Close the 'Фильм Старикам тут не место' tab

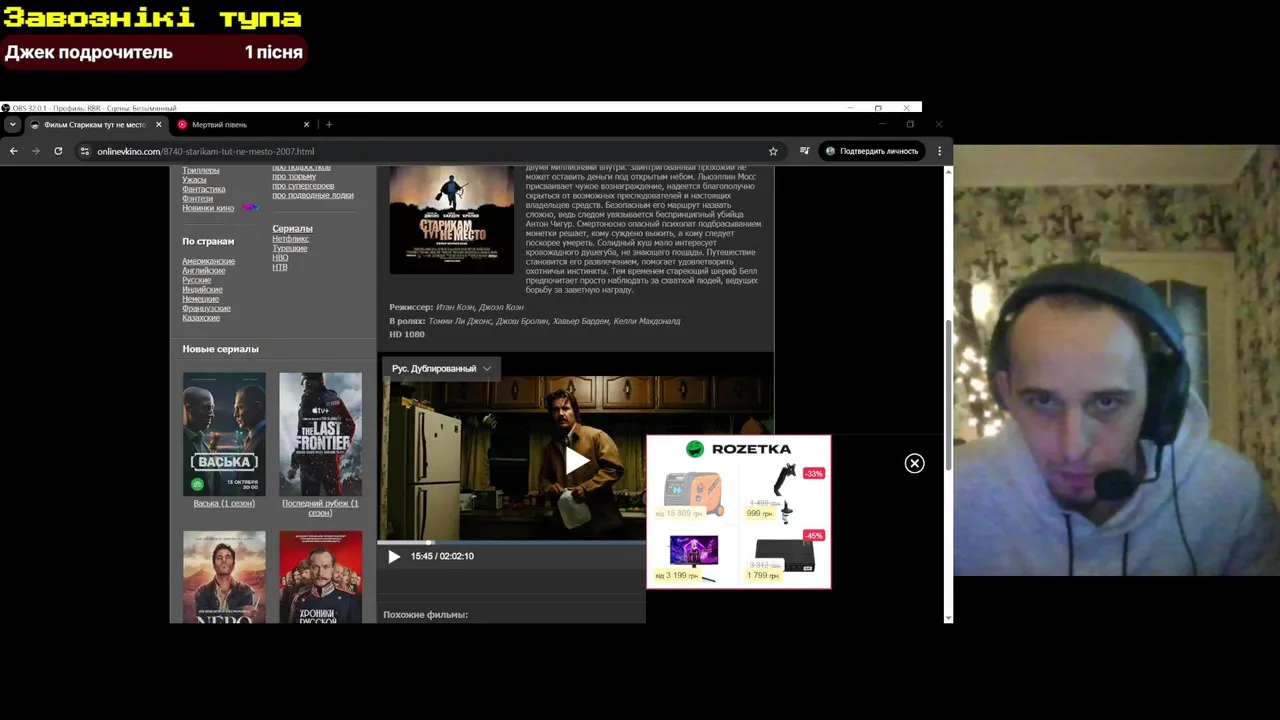pos(158,124)
